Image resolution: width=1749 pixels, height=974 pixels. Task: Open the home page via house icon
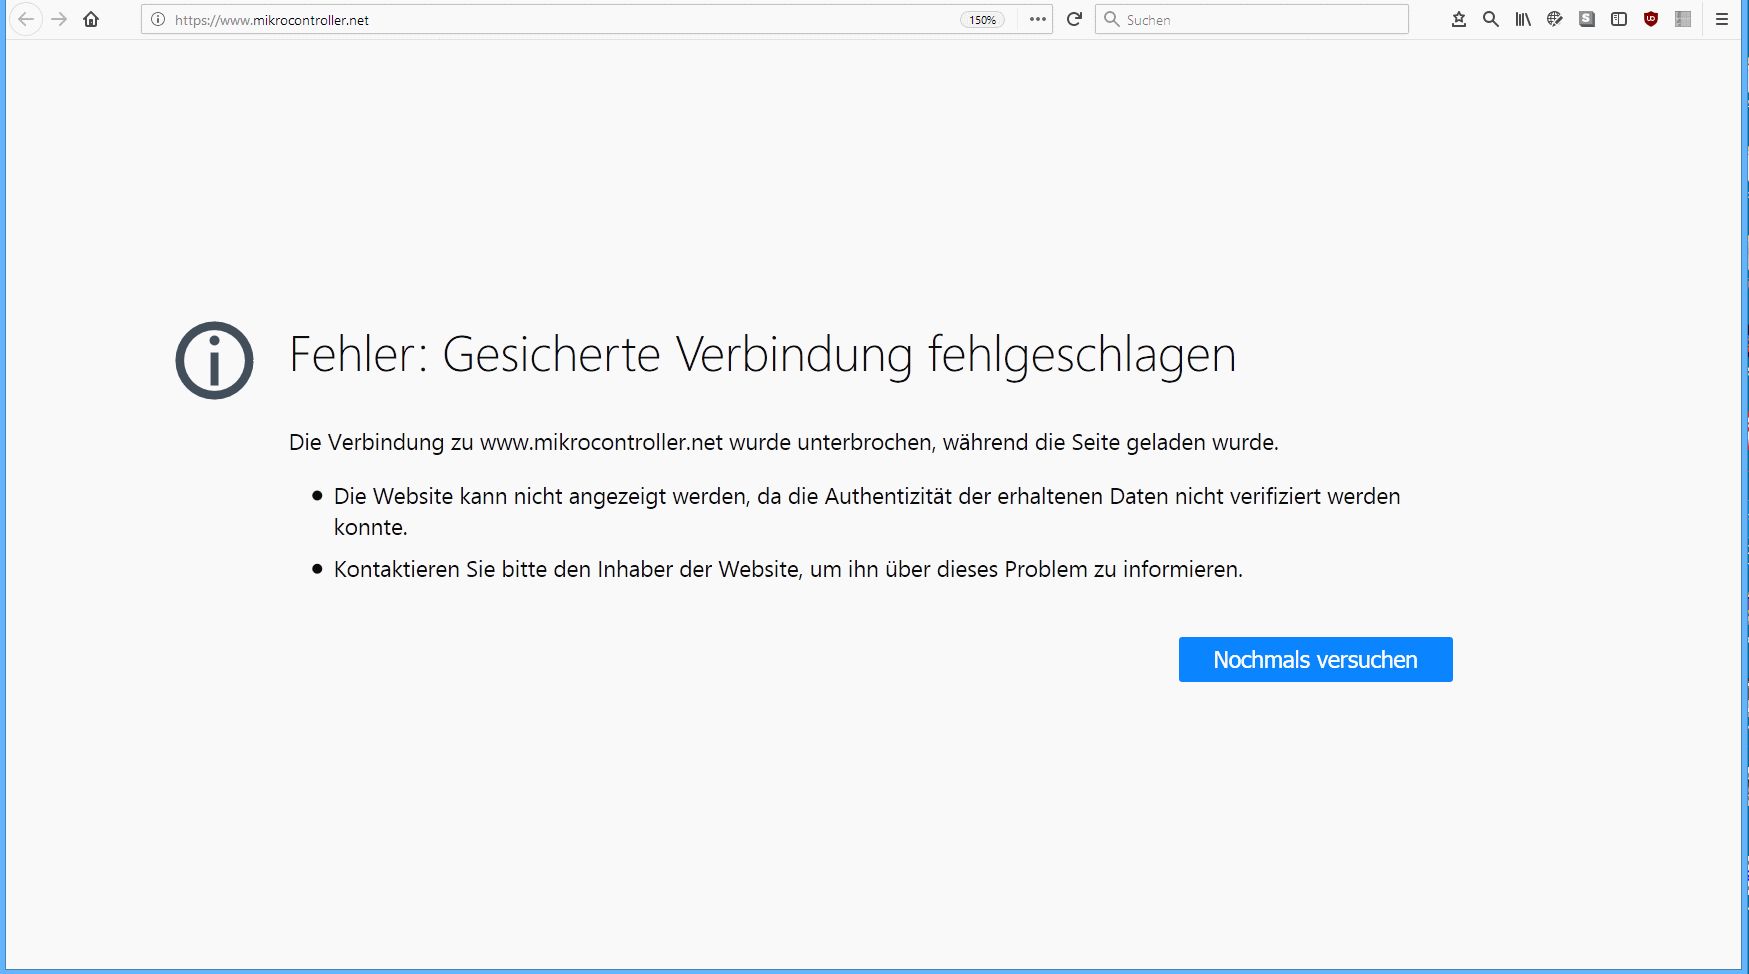pyautogui.click(x=91, y=20)
